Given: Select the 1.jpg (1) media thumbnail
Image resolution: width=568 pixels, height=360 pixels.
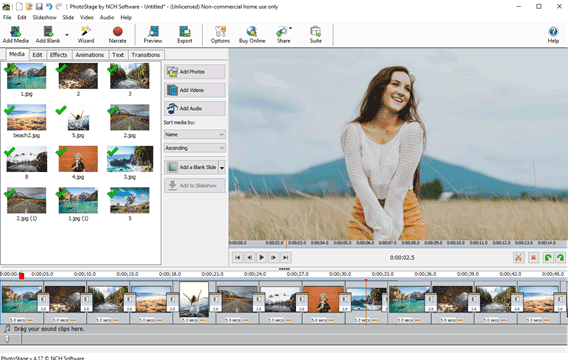Looking at the screenshot, I should (x=78, y=200).
